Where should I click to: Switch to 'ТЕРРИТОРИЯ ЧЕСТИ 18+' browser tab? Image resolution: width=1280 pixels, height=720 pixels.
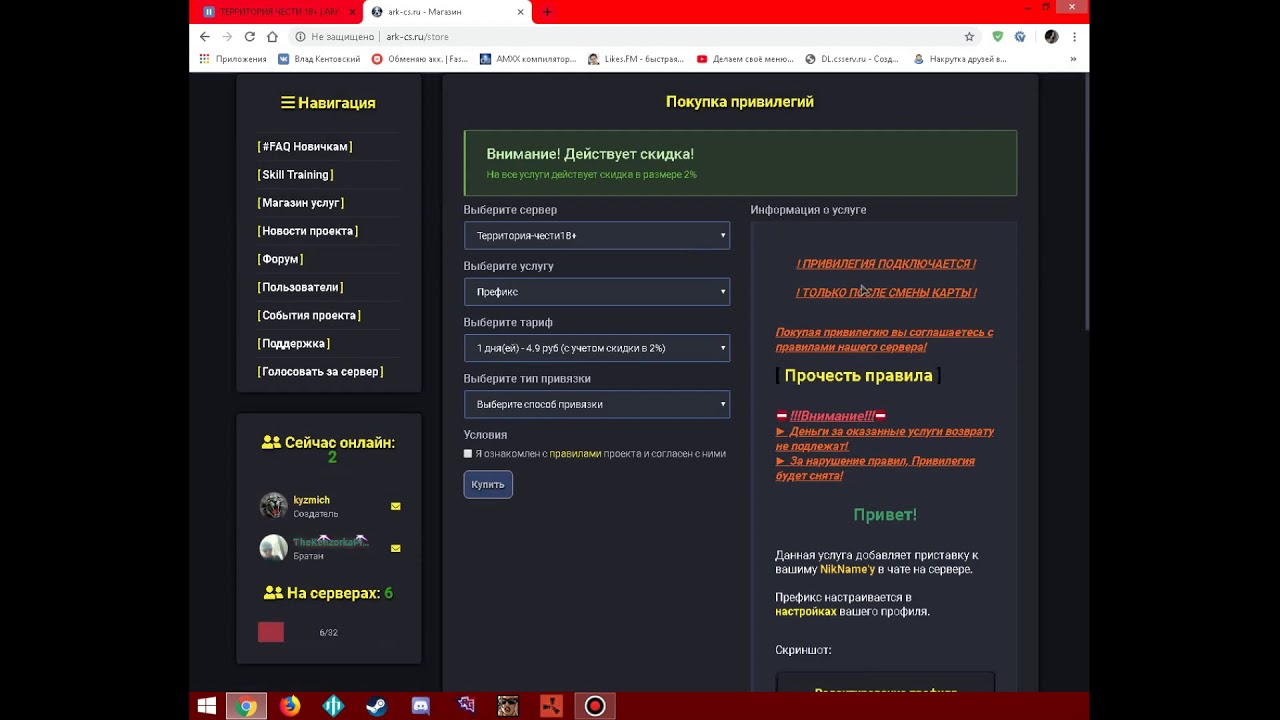[276, 12]
